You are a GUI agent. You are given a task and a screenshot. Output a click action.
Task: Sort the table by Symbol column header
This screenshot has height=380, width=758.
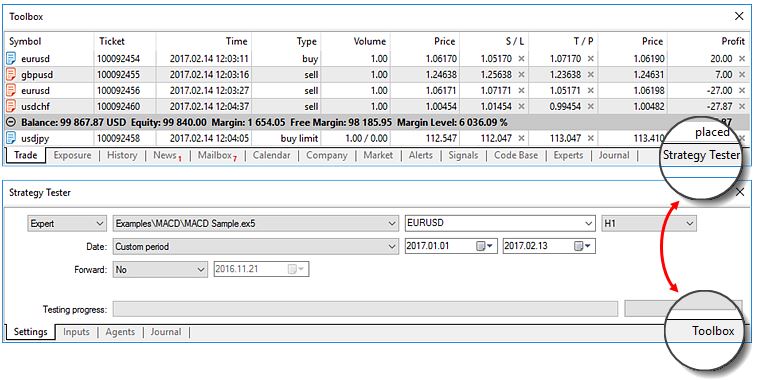point(50,42)
